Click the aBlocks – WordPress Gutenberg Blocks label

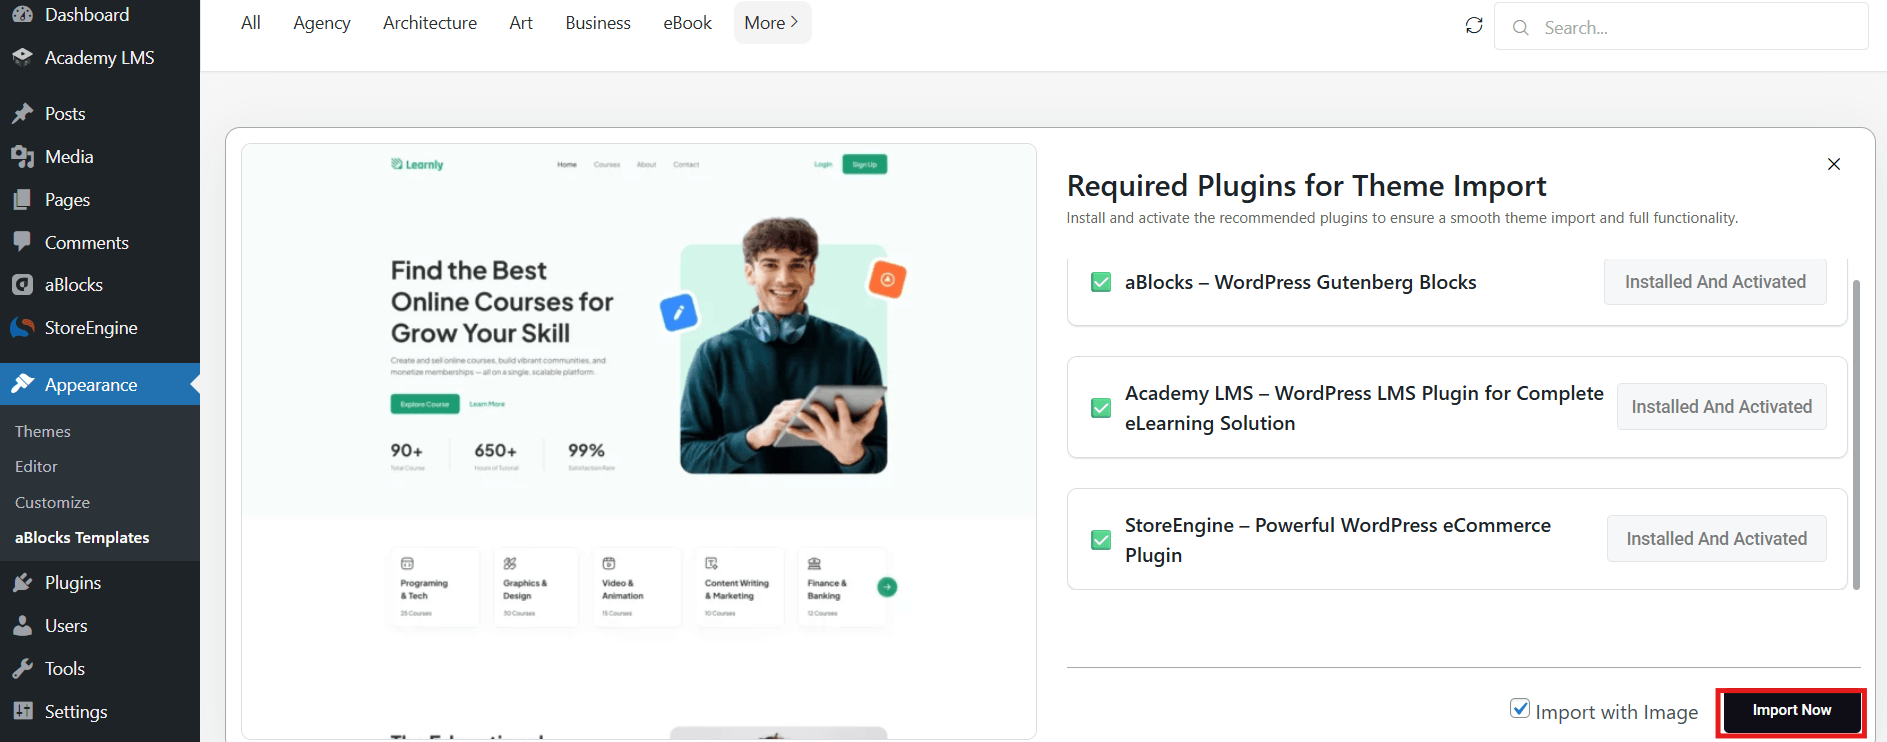[1300, 282]
